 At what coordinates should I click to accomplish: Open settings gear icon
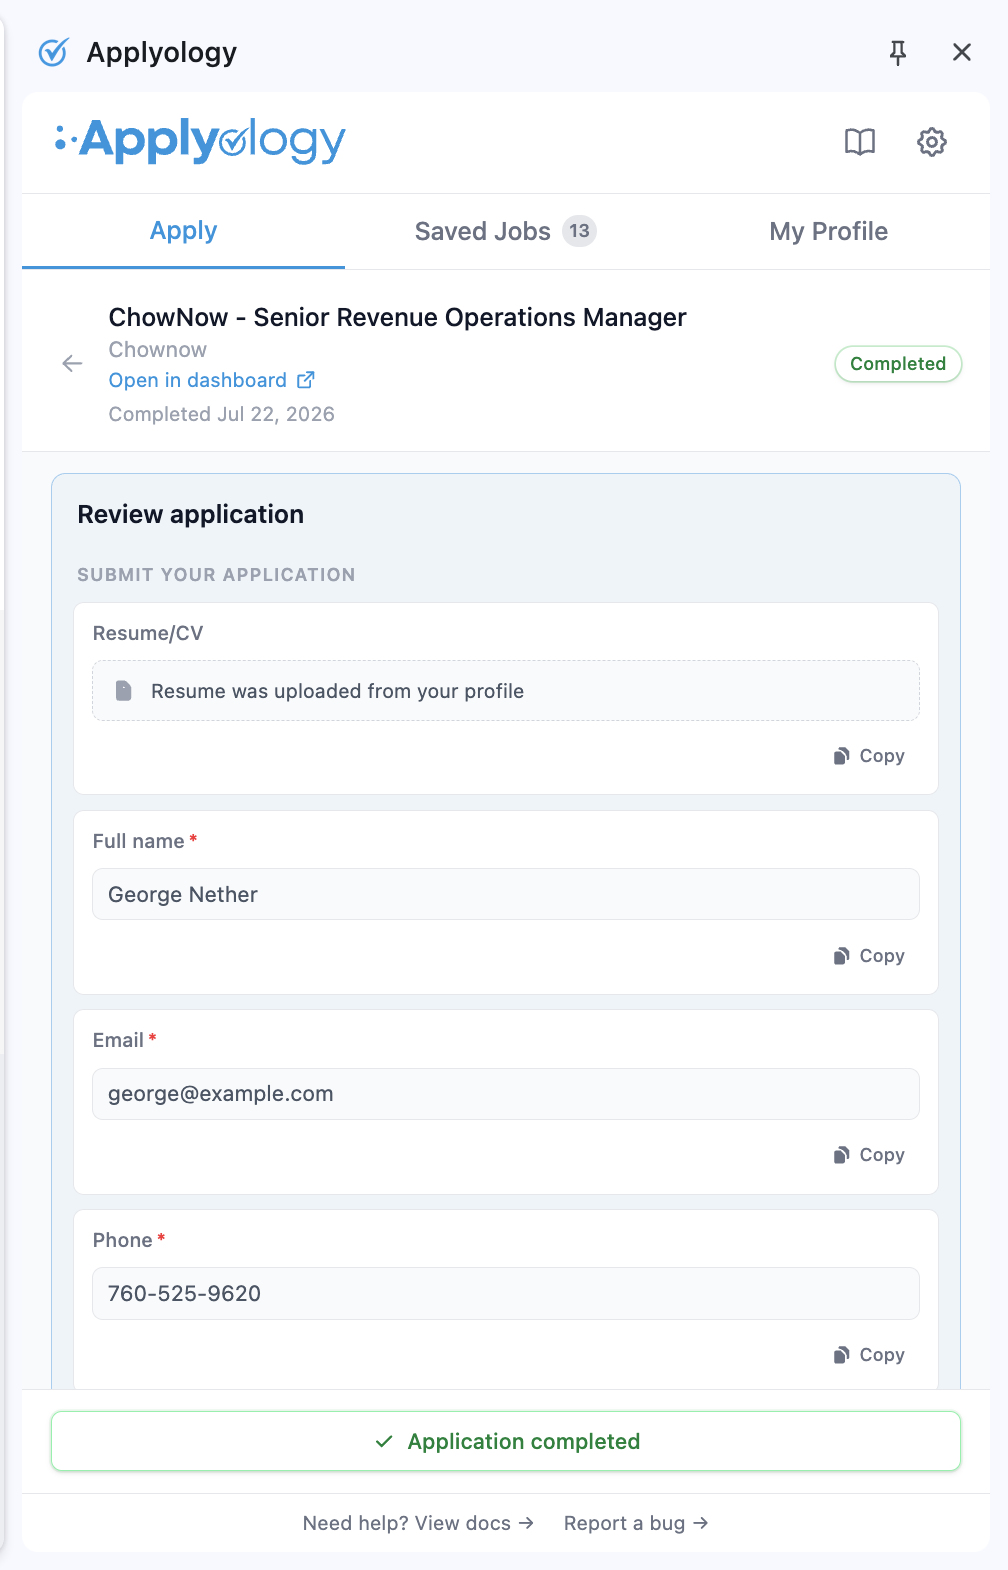click(932, 142)
